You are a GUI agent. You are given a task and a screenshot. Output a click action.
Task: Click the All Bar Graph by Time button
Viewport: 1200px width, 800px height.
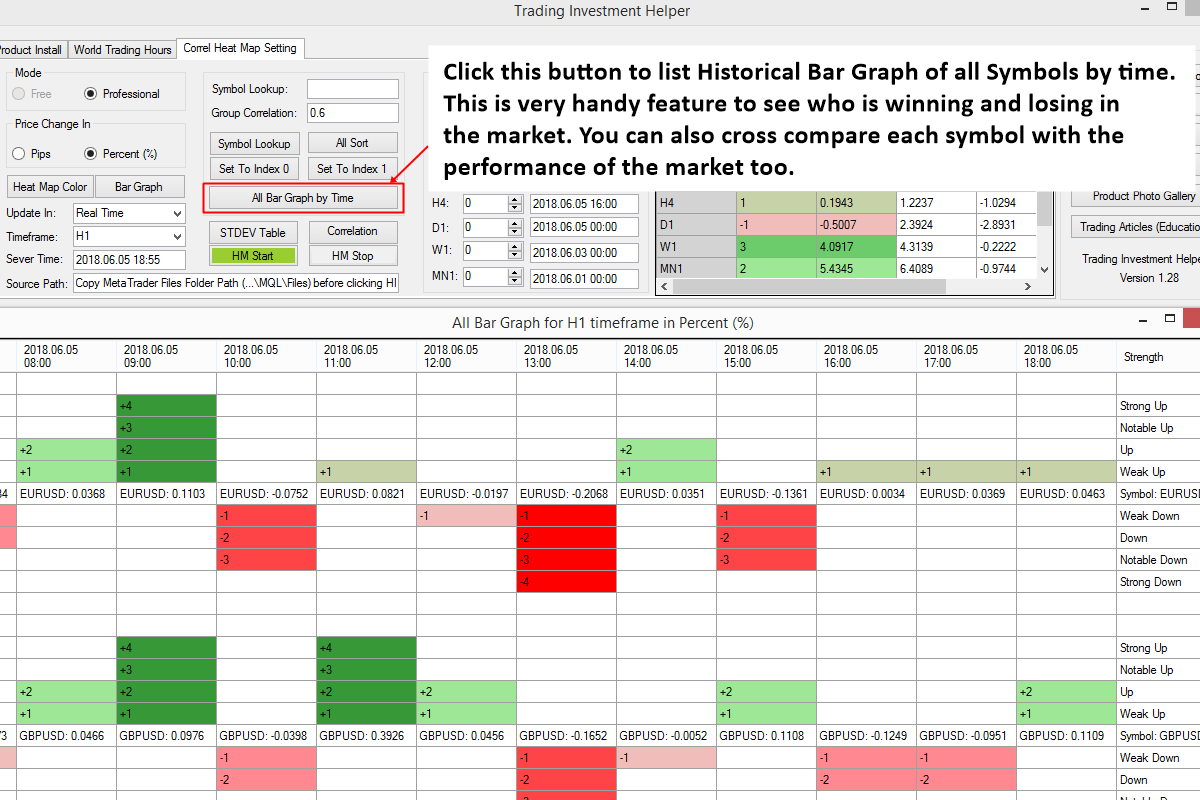click(x=303, y=197)
